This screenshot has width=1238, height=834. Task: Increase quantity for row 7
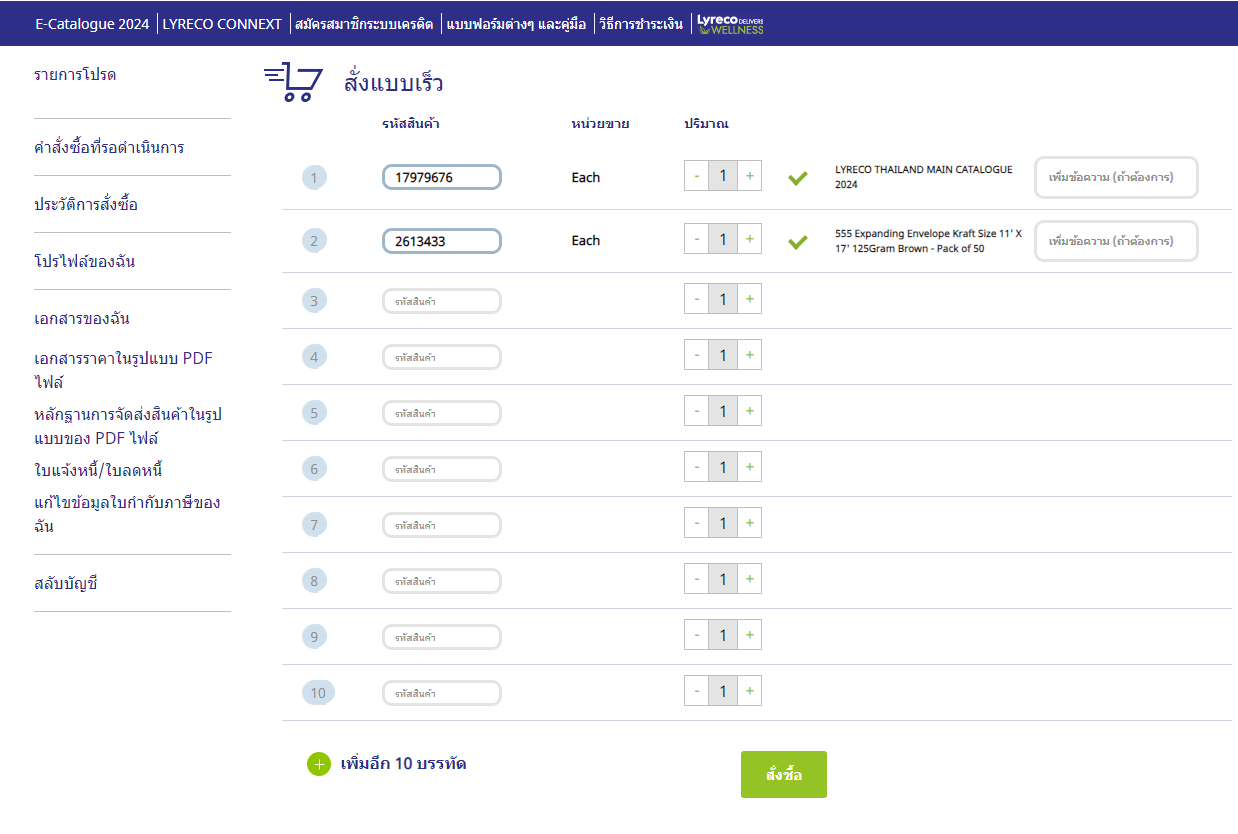(x=750, y=522)
